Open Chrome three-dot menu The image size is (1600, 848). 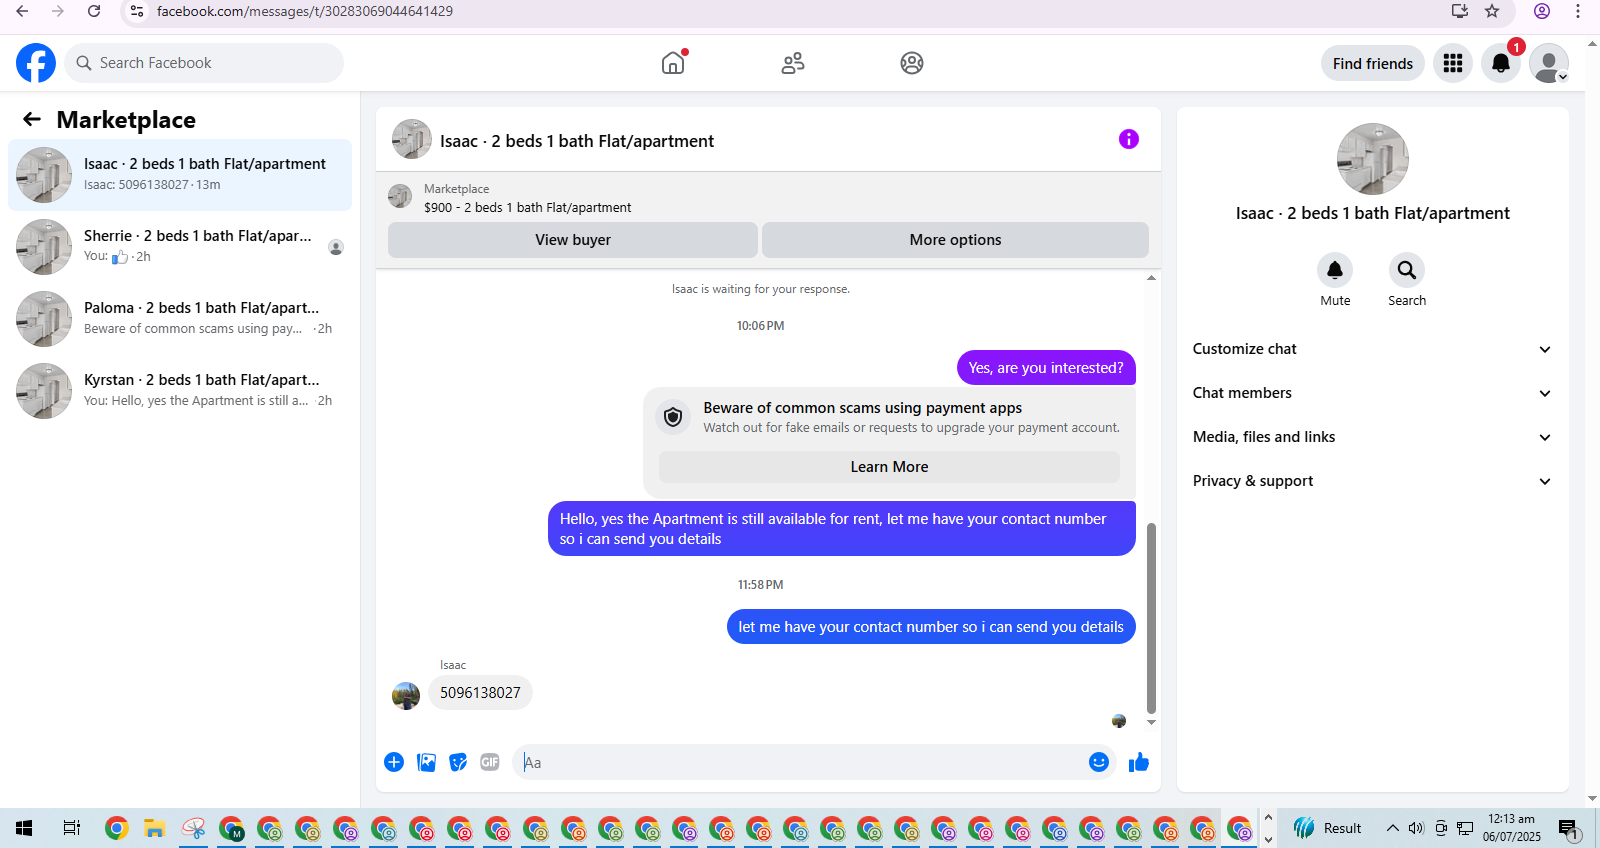click(x=1578, y=11)
